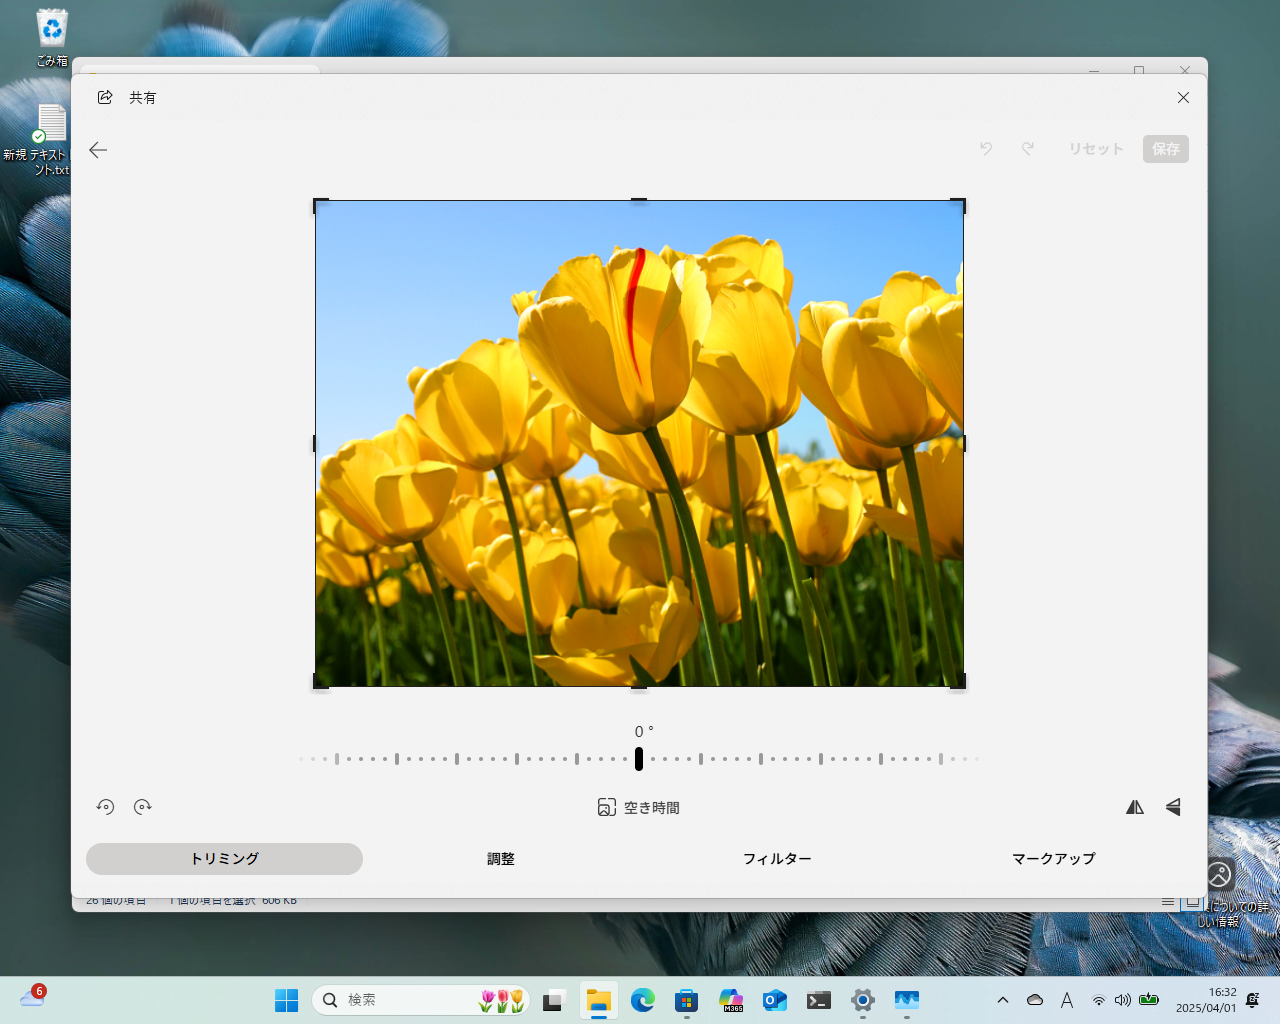Screen dimensions: 1280x1024
Task: Select the ごみ箱 desktop icon
Action: [x=52, y=38]
